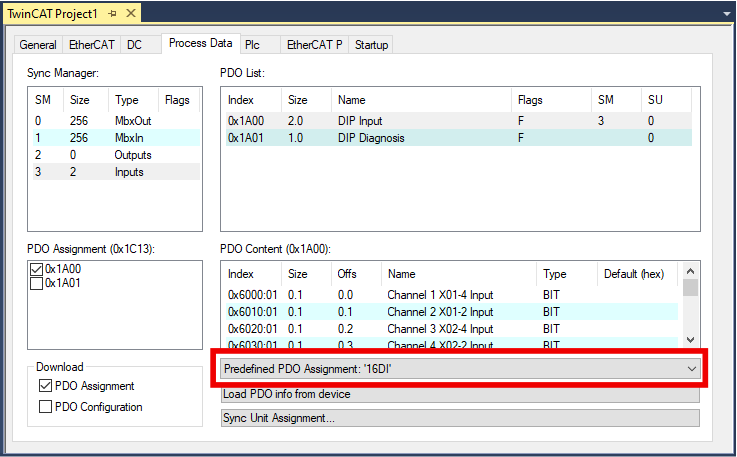
Task: Click PDO Content Default (hex) column header
Action: (637, 274)
